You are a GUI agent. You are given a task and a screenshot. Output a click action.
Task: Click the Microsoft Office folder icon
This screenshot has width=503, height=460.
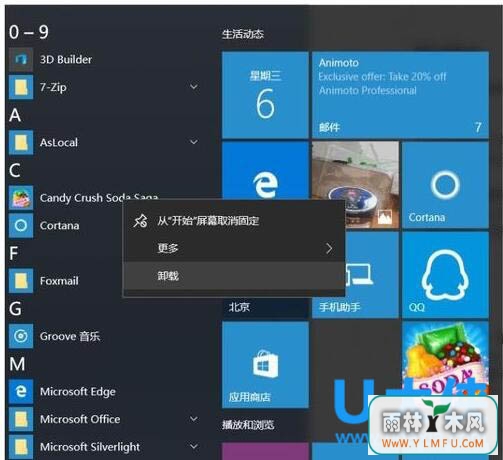[21, 419]
